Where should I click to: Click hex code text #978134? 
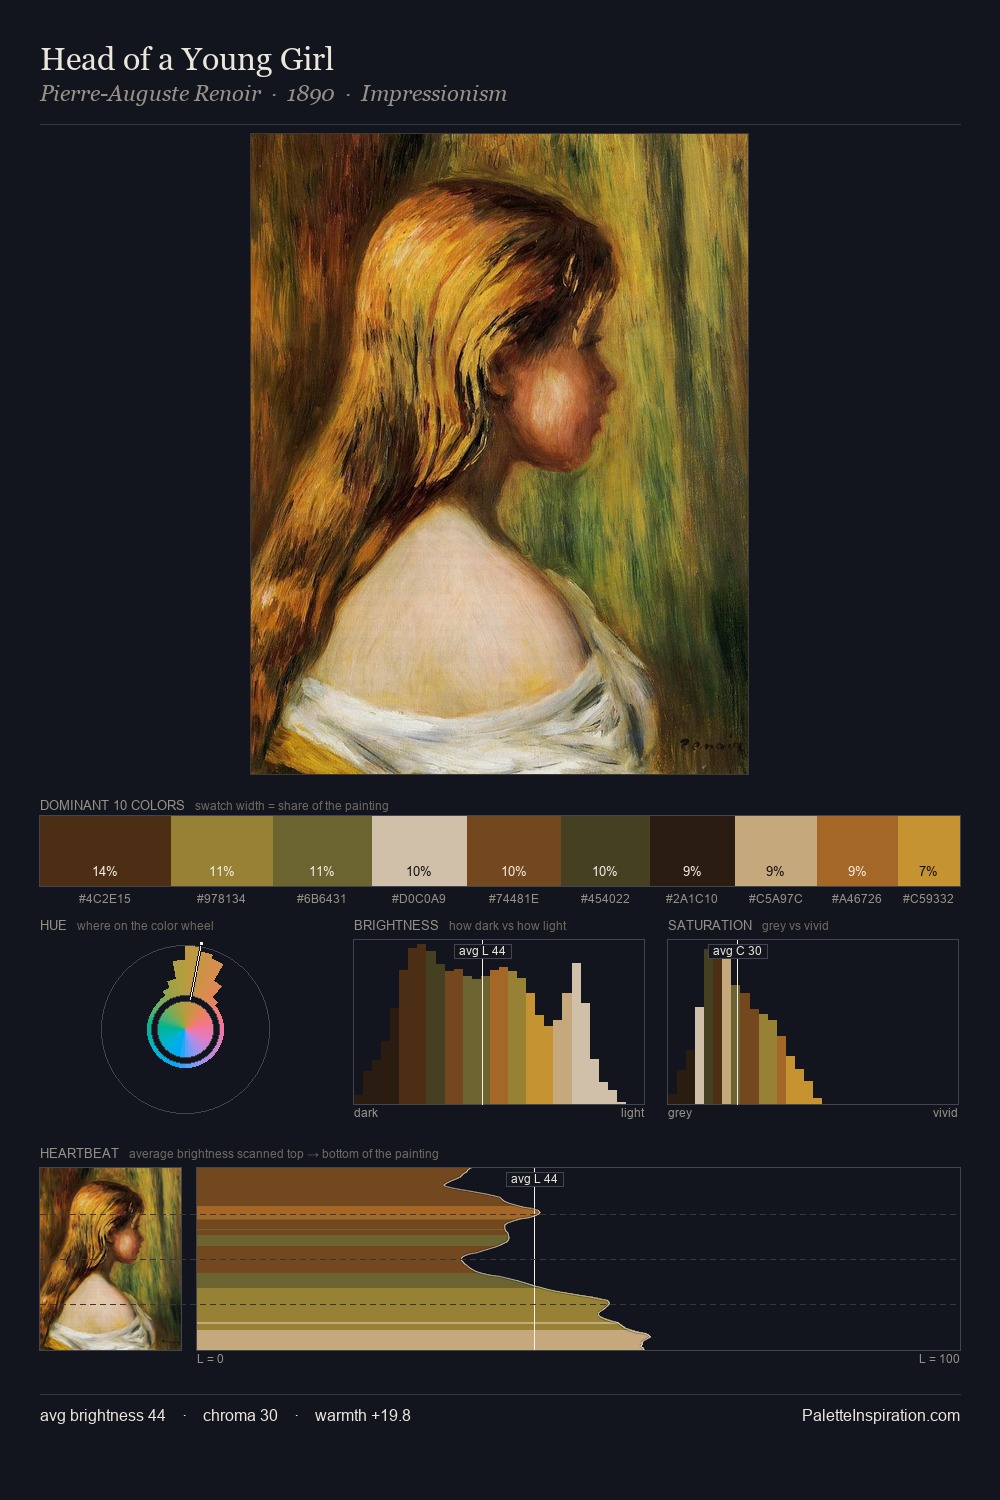[221, 899]
